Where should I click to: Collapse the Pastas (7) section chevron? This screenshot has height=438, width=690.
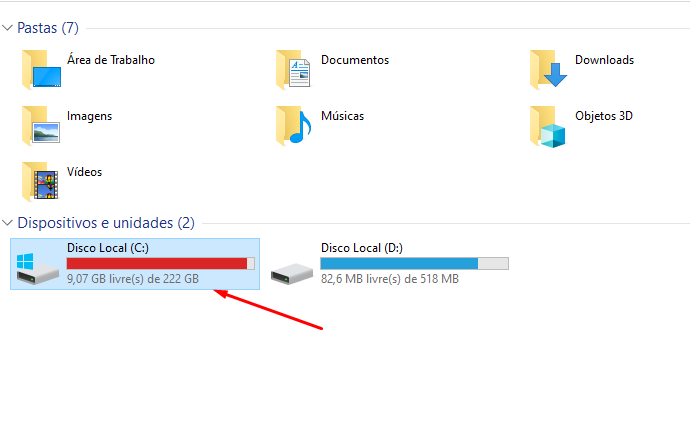click(7, 28)
